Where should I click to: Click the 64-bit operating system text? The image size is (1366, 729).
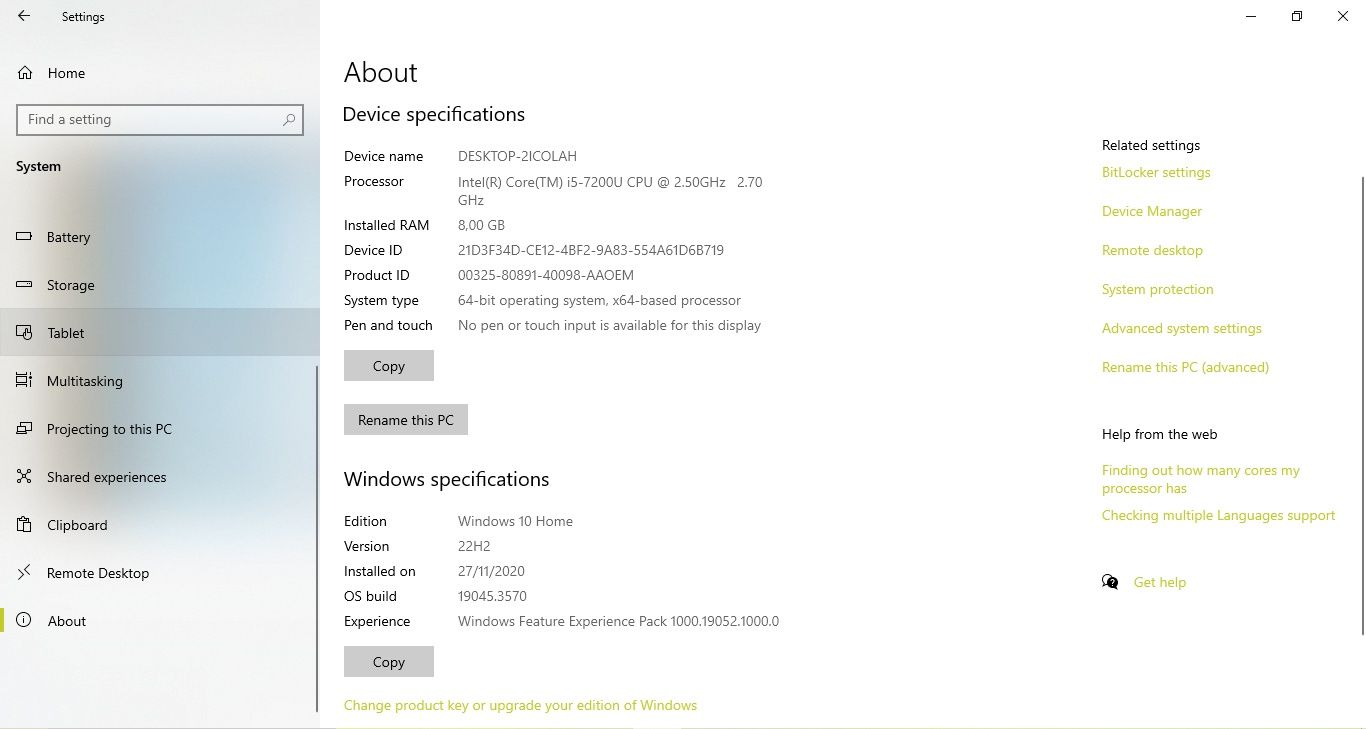click(x=599, y=300)
